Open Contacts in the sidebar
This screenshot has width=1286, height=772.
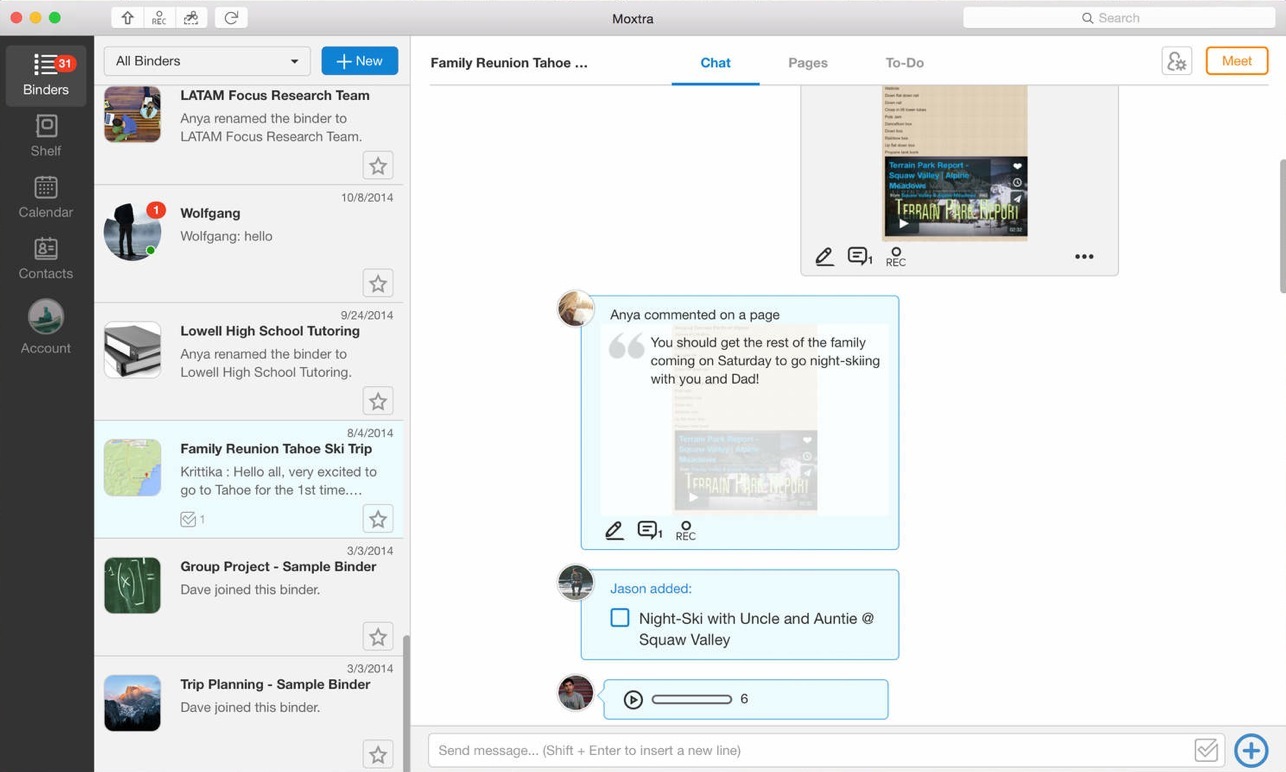[x=46, y=258]
